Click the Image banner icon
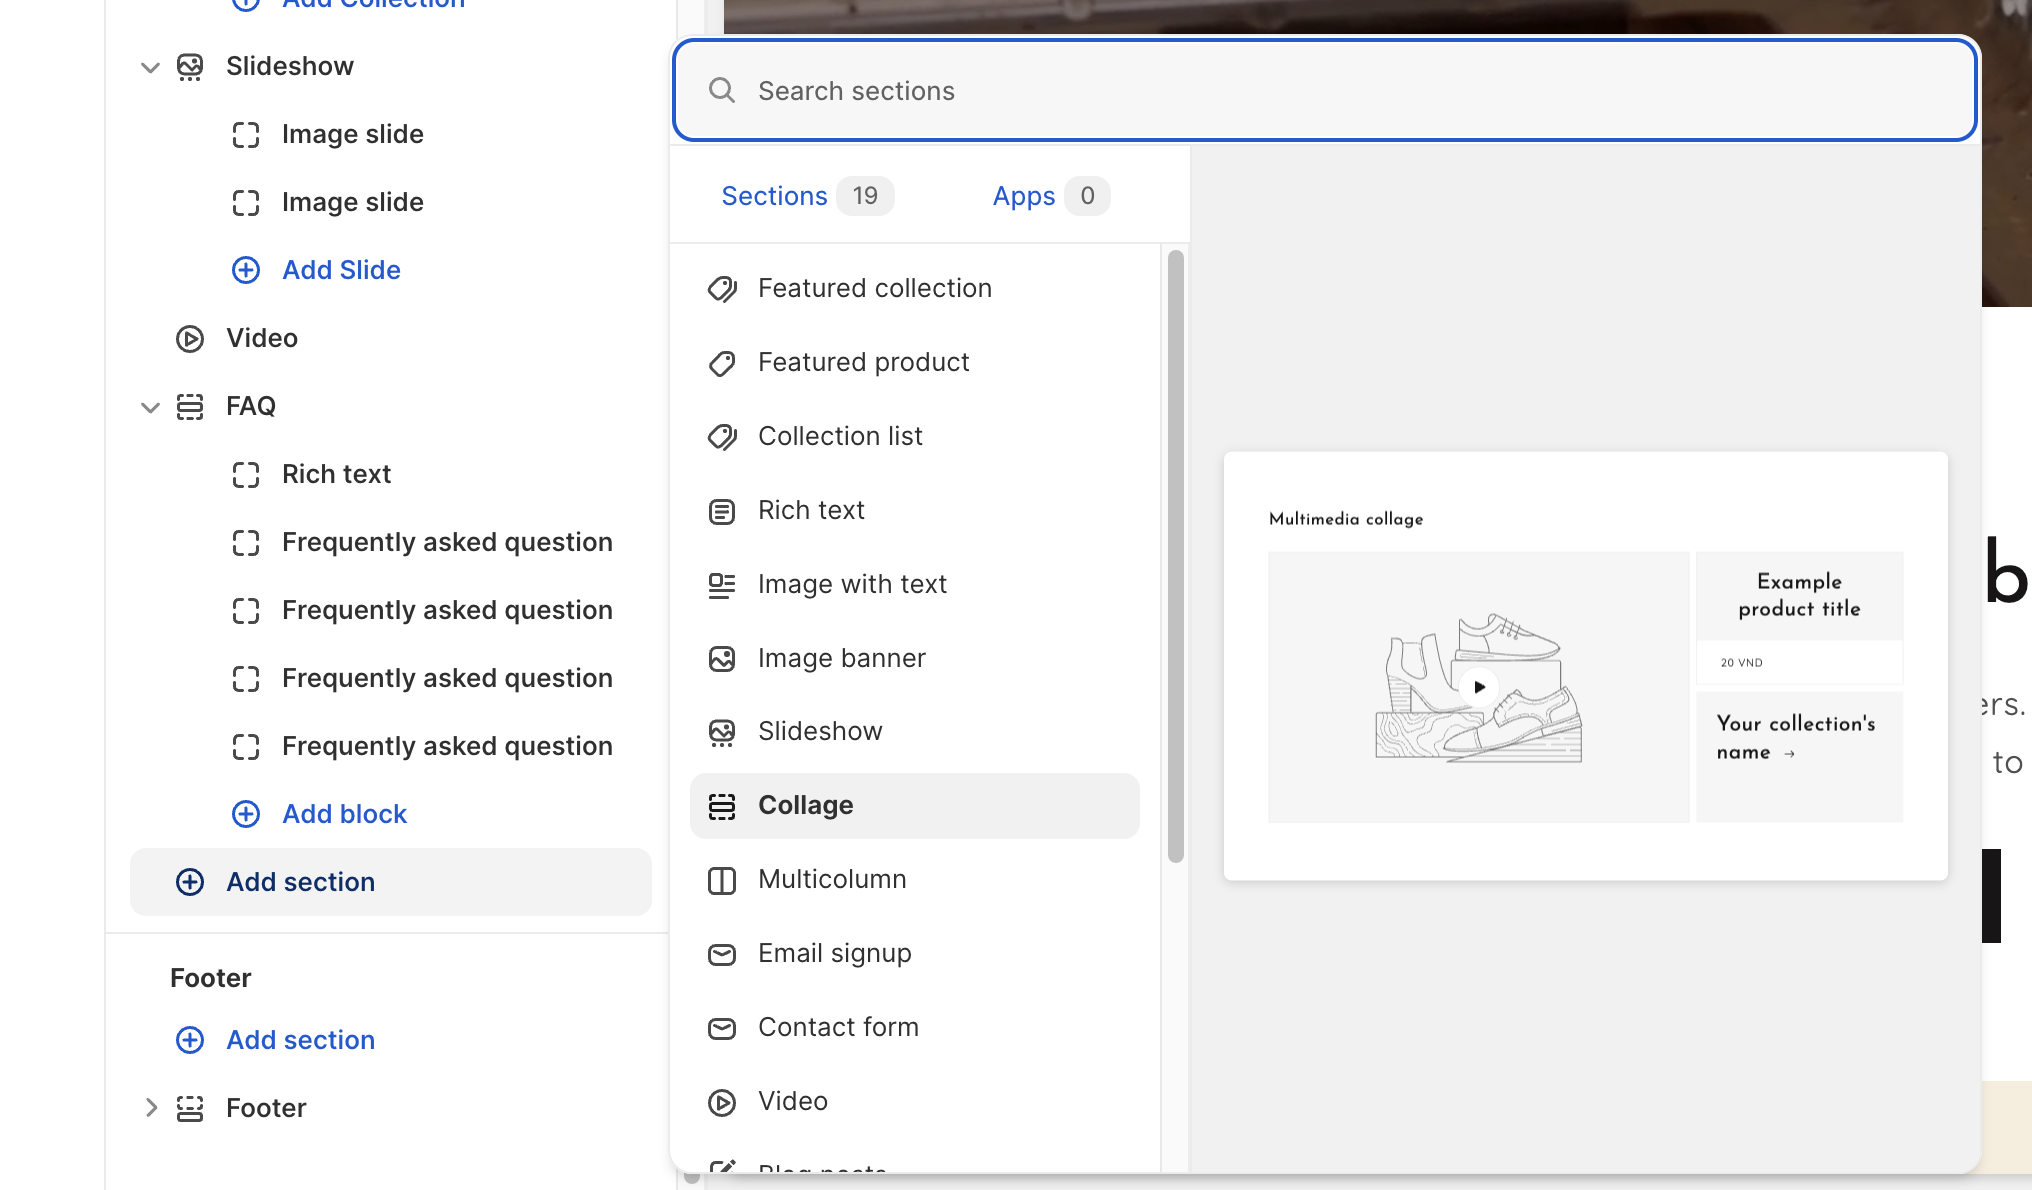 point(722,659)
